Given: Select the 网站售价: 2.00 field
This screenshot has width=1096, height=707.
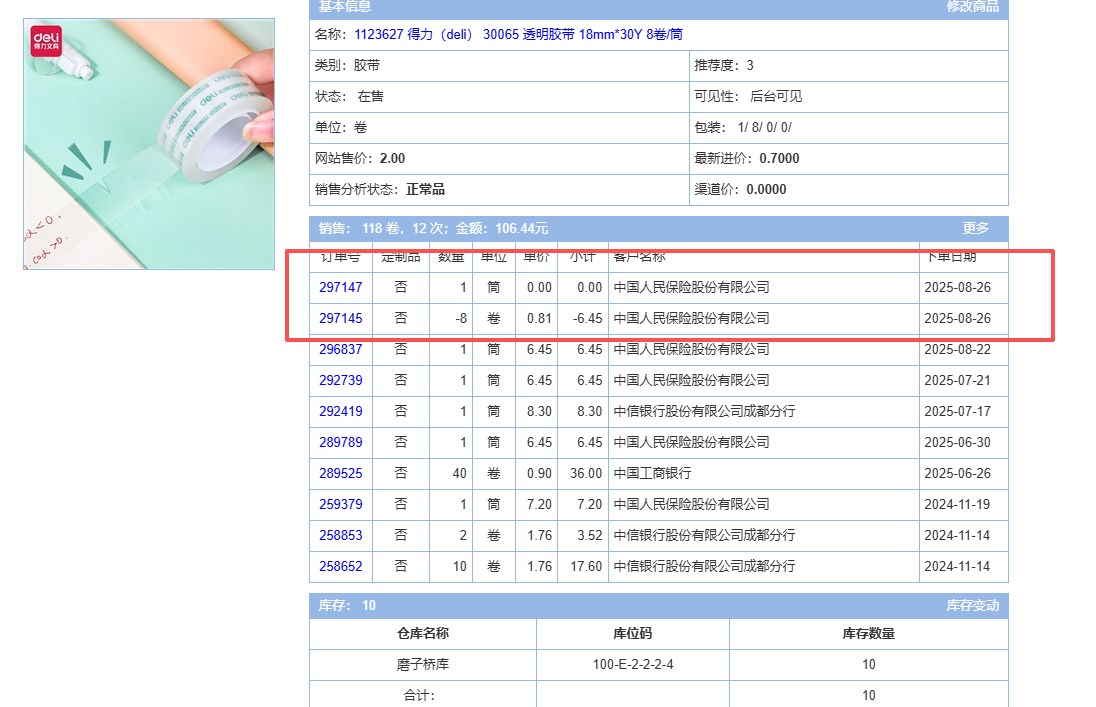Looking at the screenshot, I should 499,159.
